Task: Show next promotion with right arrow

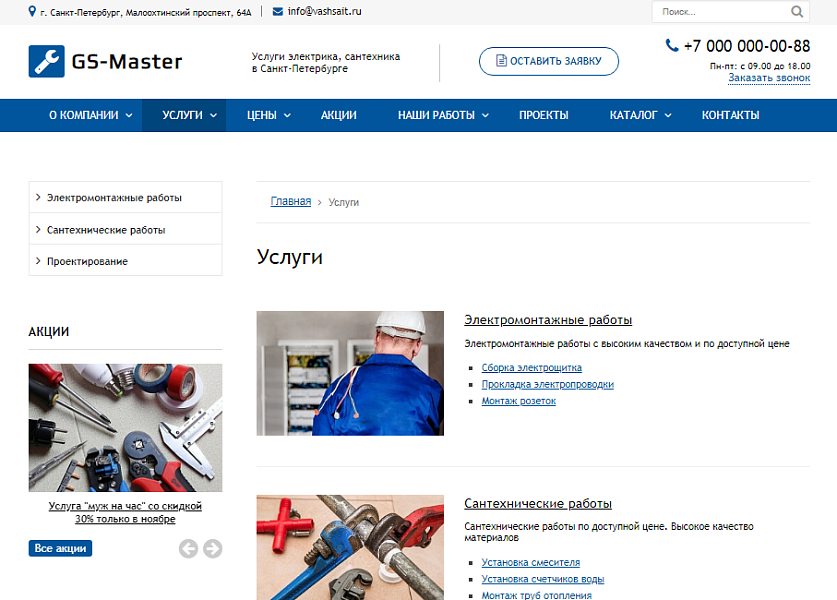Action: (x=212, y=548)
